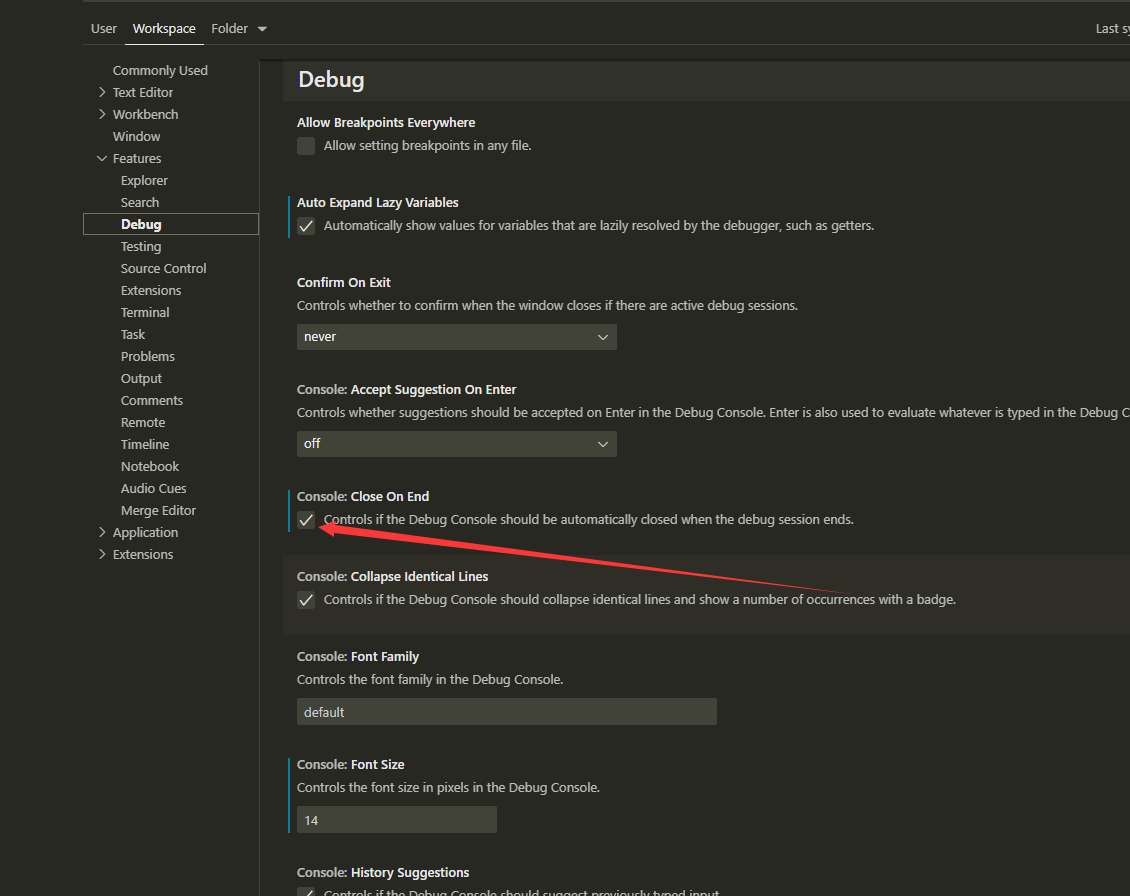Expand the Text Editor section chevron
The height and width of the screenshot is (896, 1130).
point(102,92)
